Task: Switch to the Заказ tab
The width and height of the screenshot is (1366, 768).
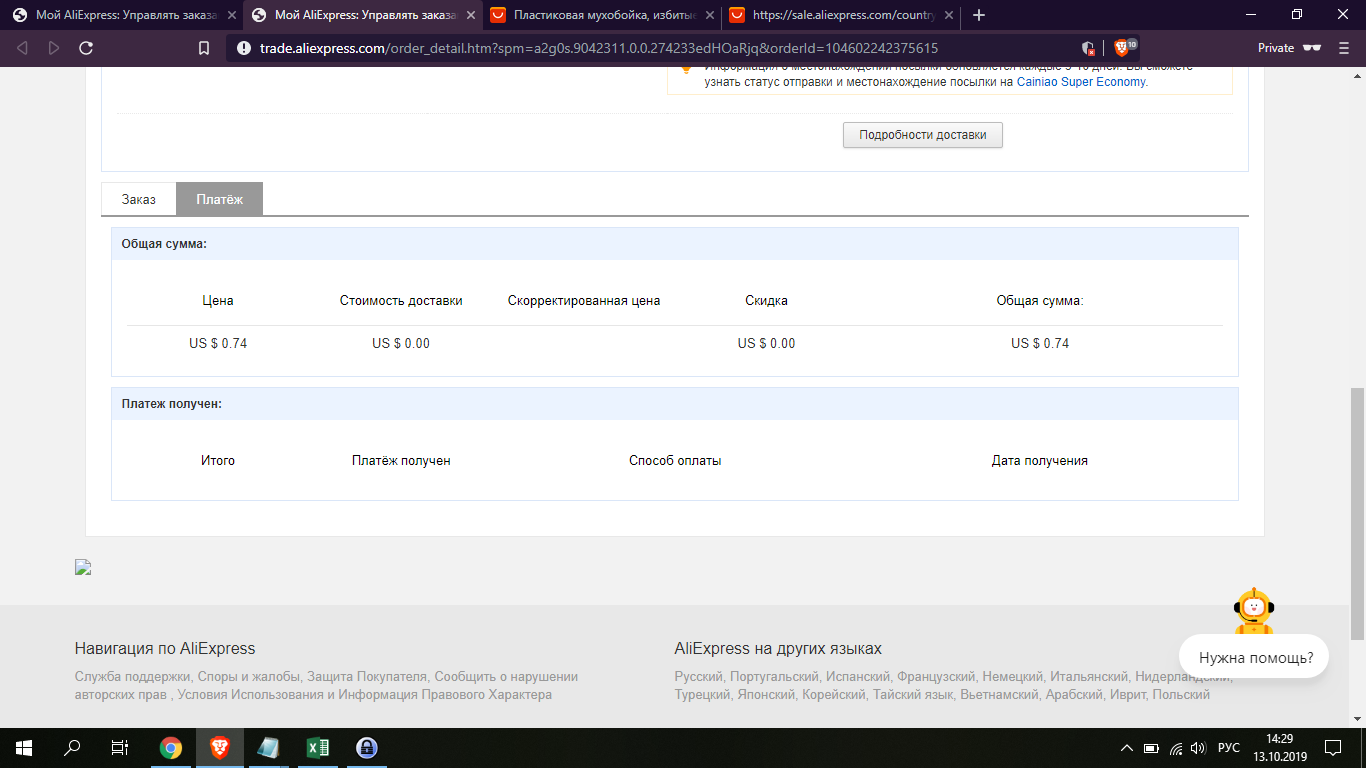Action: coord(139,199)
